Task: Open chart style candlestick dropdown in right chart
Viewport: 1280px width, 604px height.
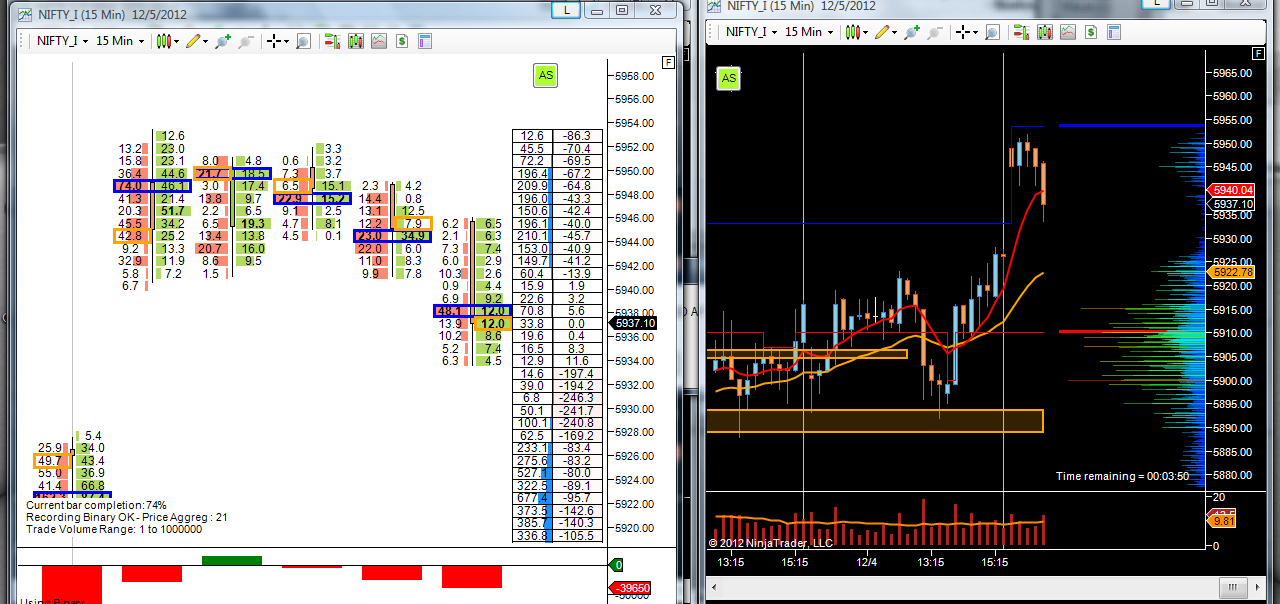Action: [856, 32]
